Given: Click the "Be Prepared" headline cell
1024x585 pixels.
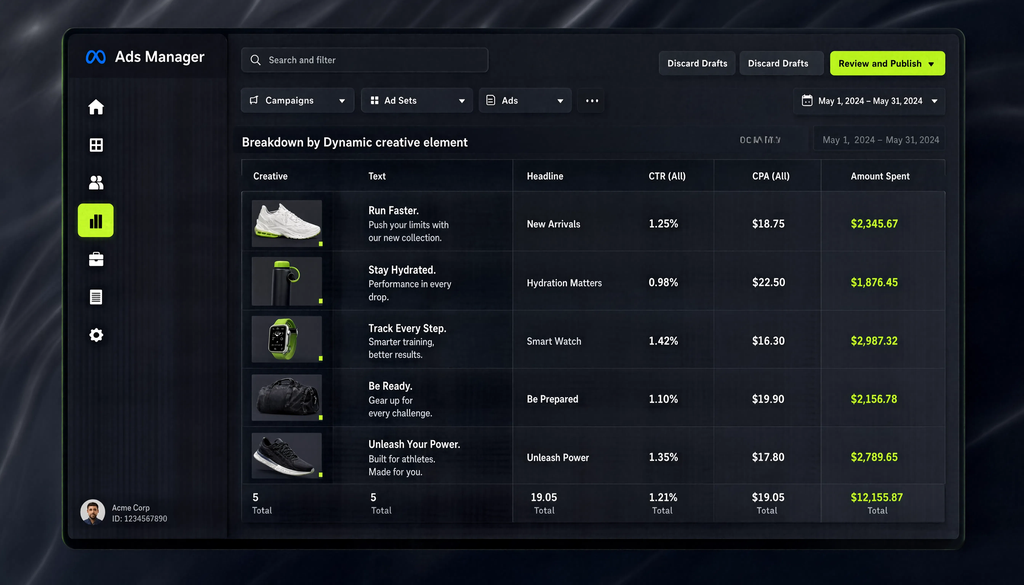Looking at the screenshot, I should pos(552,399).
